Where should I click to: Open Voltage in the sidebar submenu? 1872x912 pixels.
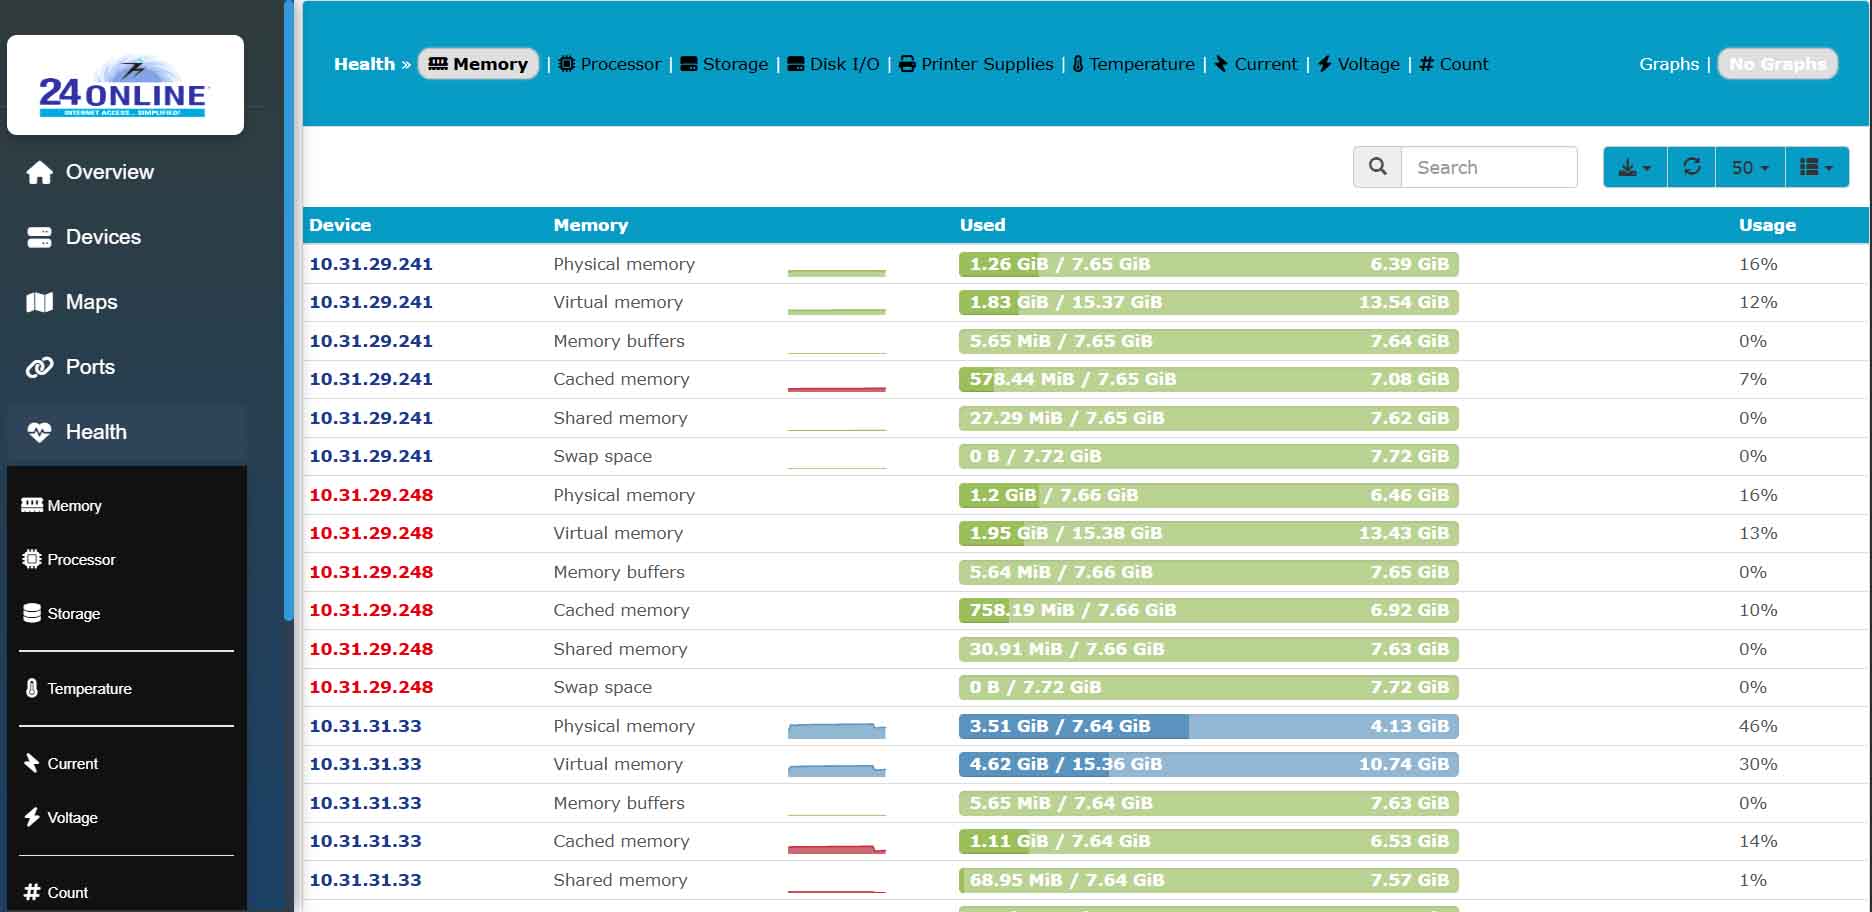(61, 818)
